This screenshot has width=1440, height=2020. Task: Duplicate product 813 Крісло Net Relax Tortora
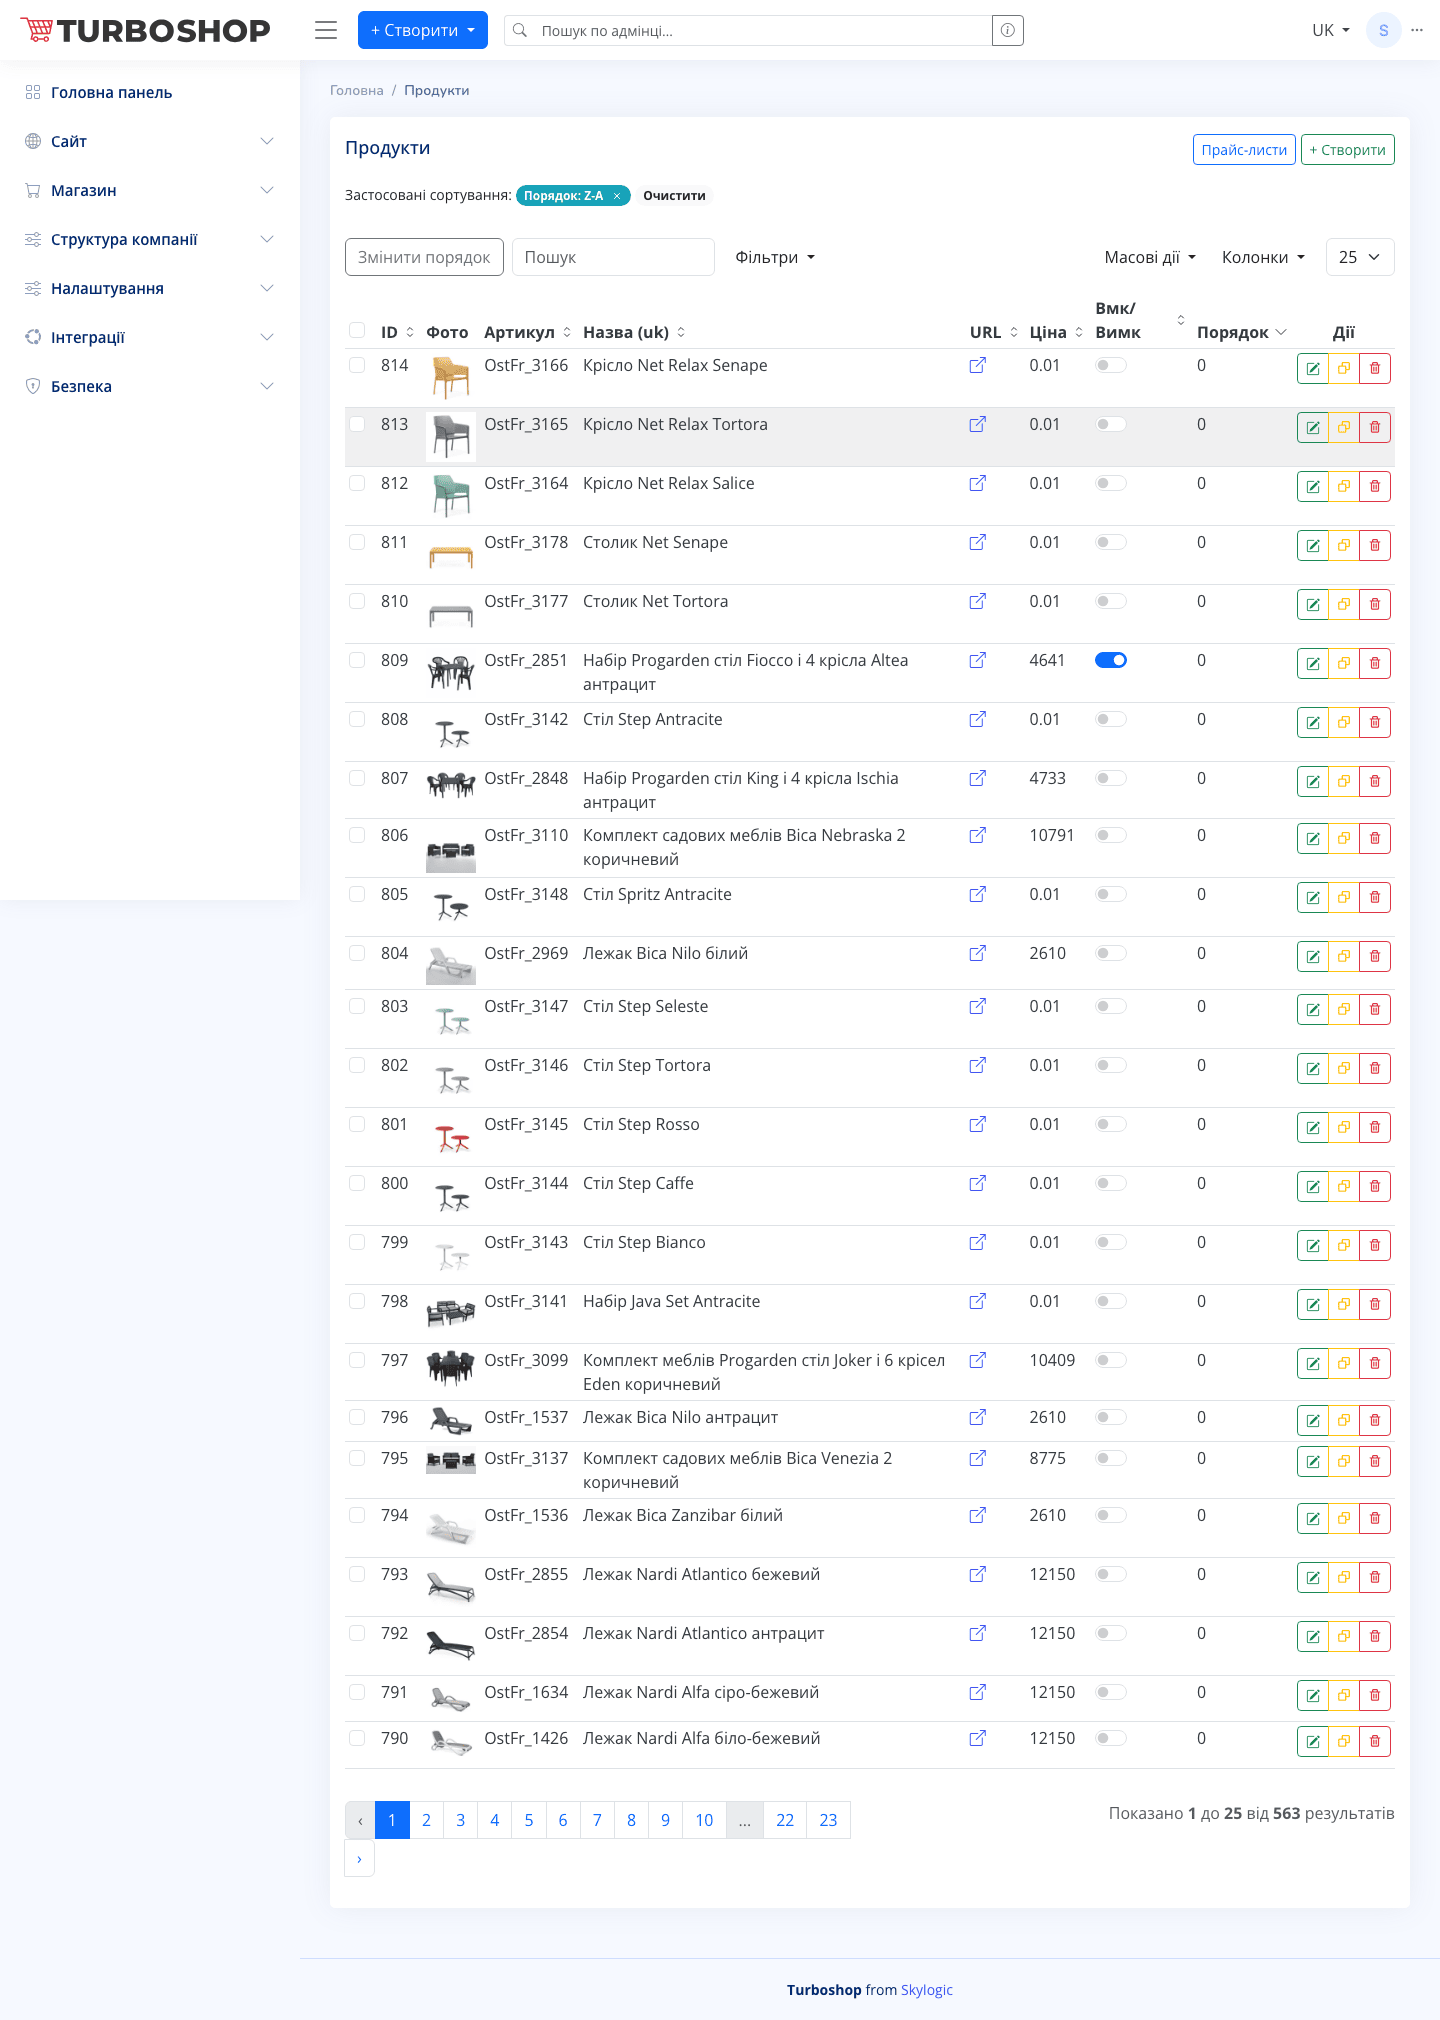pos(1344,427)
